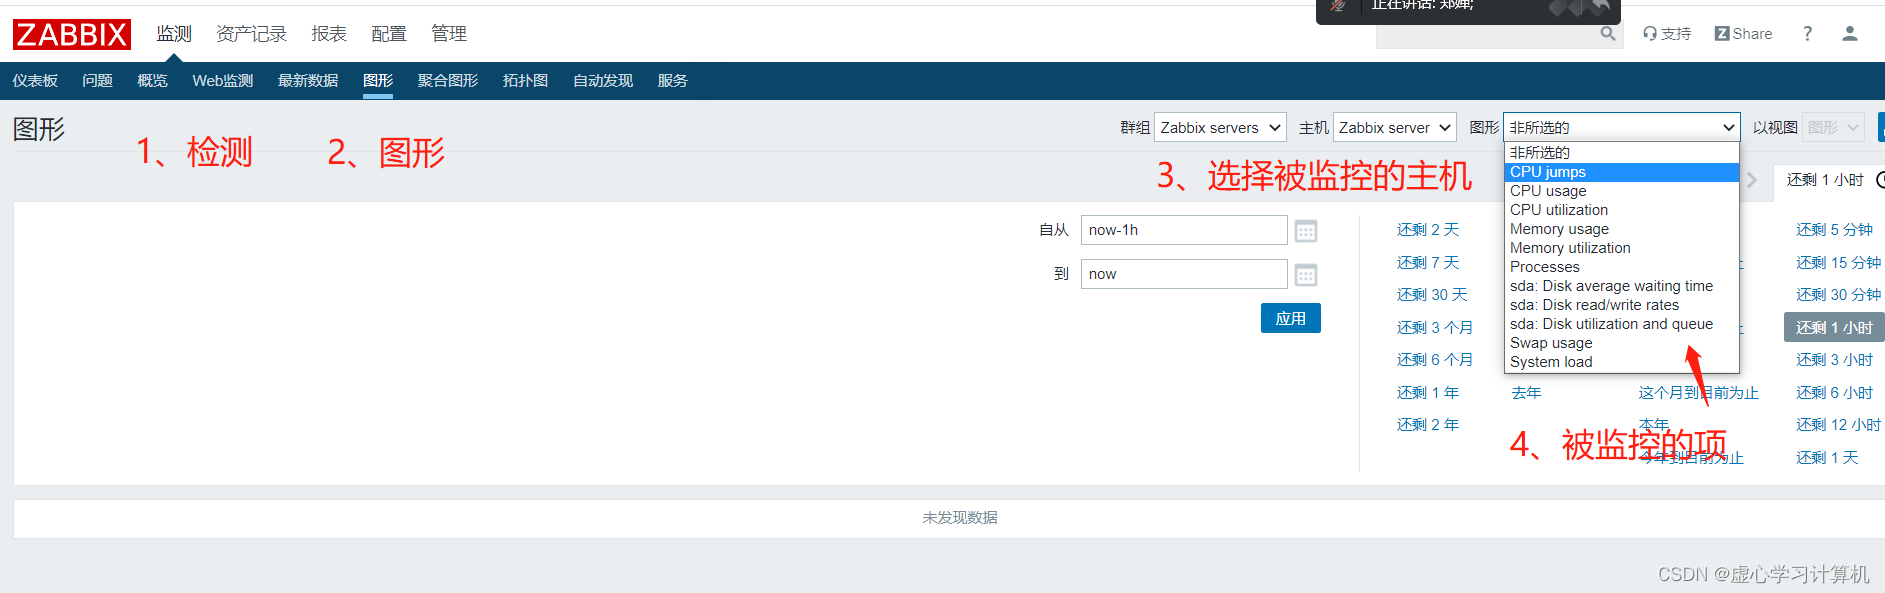
Task: Open the 主机 Zabbix server dropdown
Action: click(x=1395, y=128)
